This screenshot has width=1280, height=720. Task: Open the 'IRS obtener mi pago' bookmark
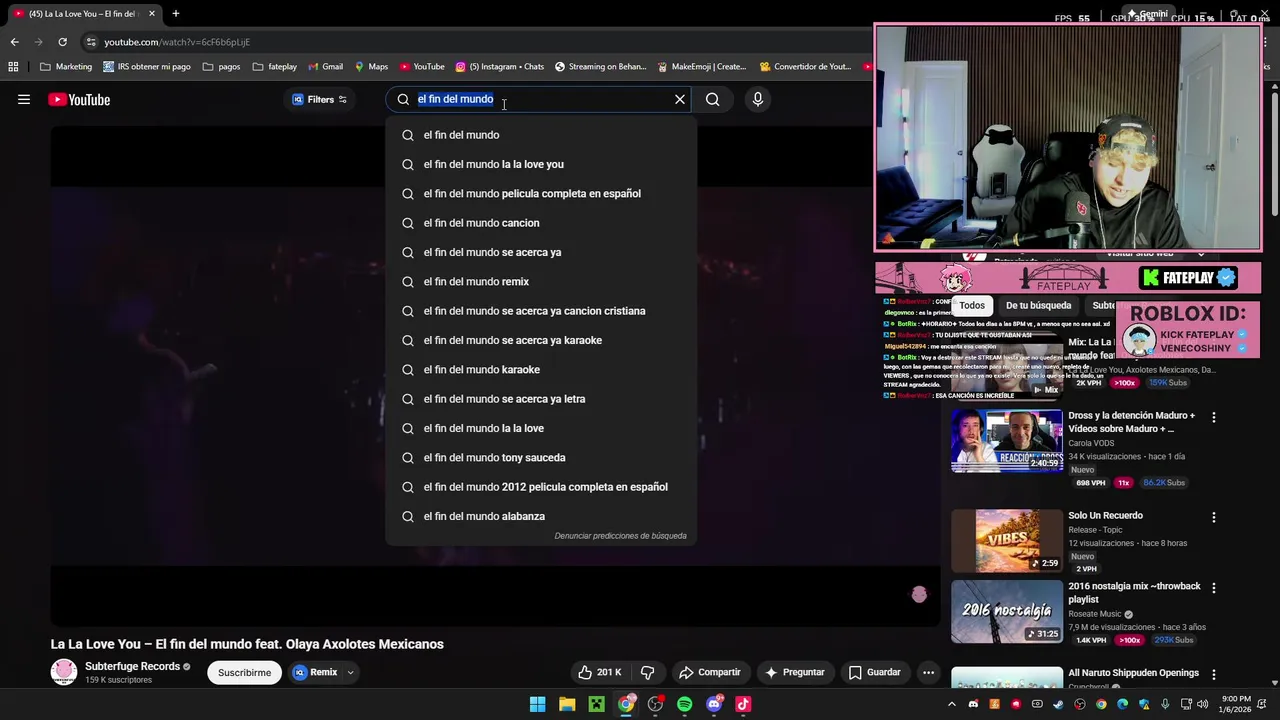(x=147, y=67)
